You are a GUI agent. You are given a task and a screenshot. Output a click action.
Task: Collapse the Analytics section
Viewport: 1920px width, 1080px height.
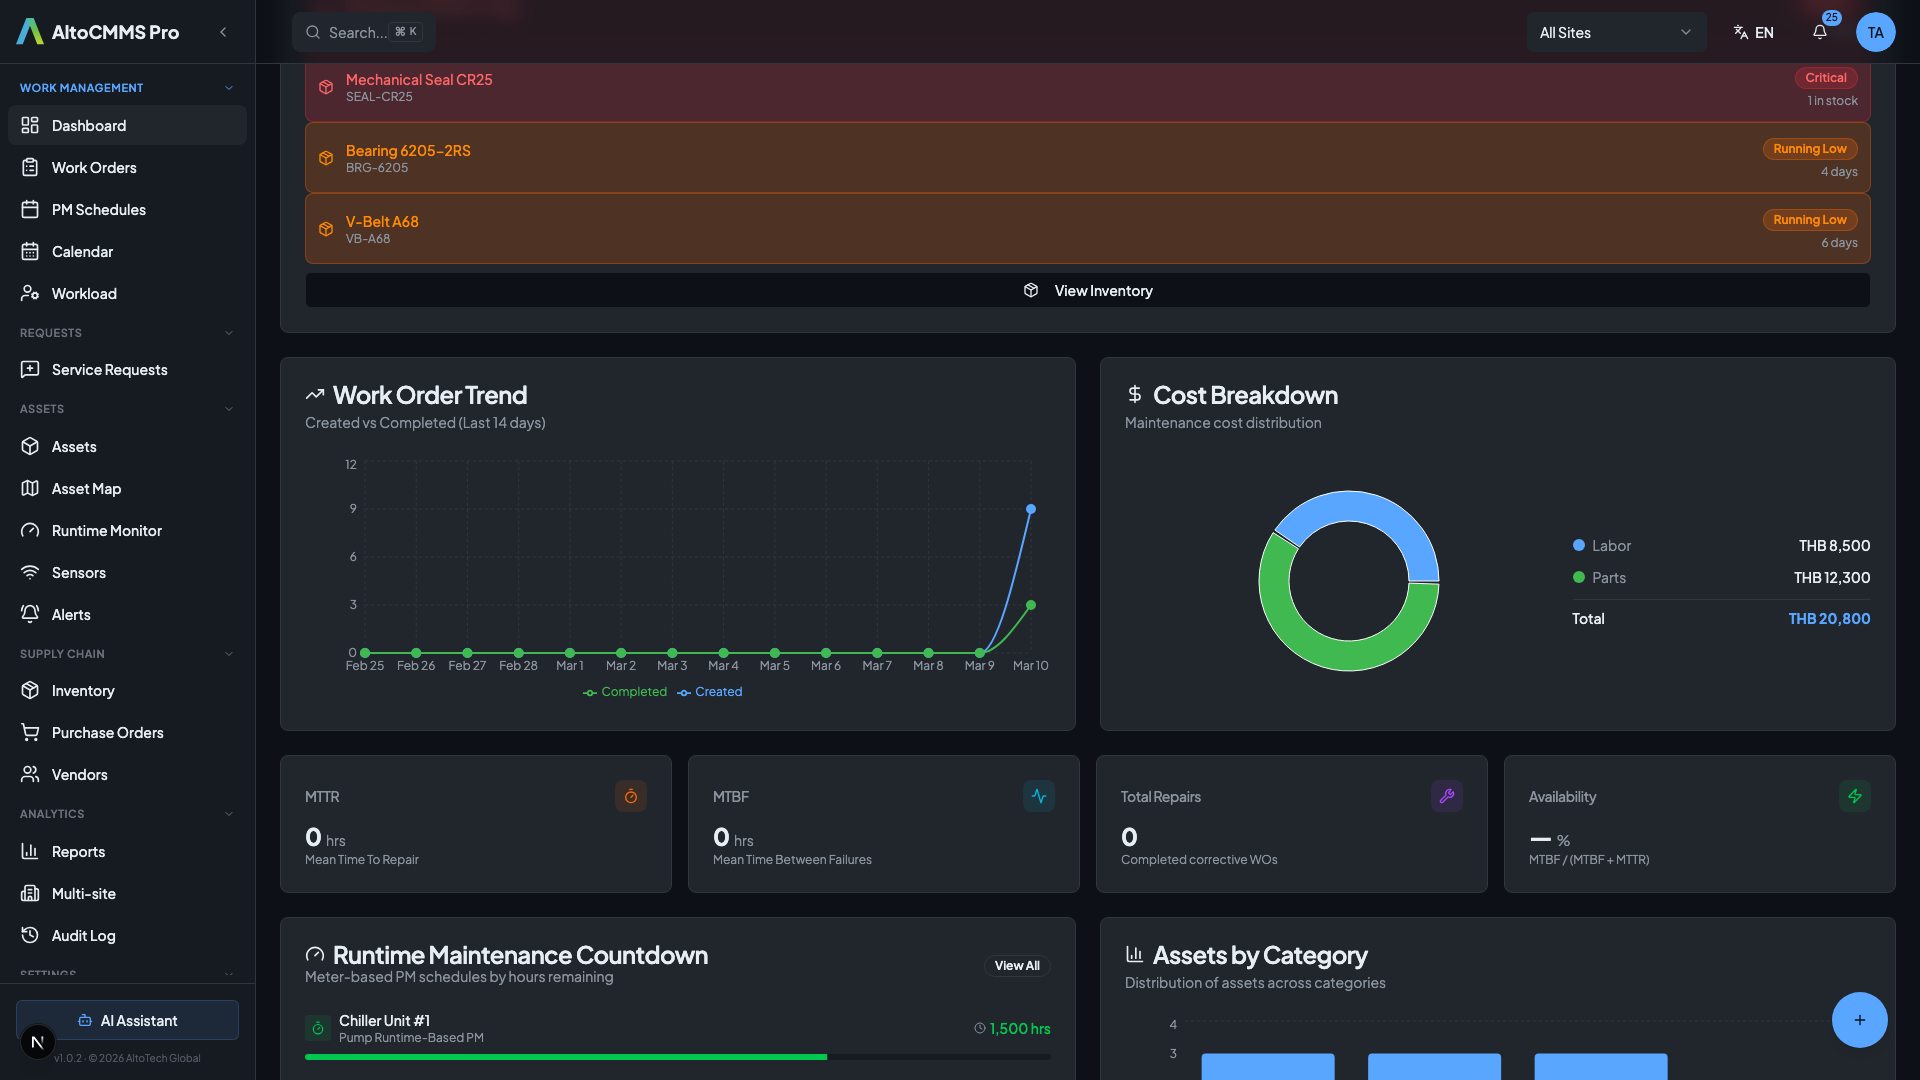point(229,814)
